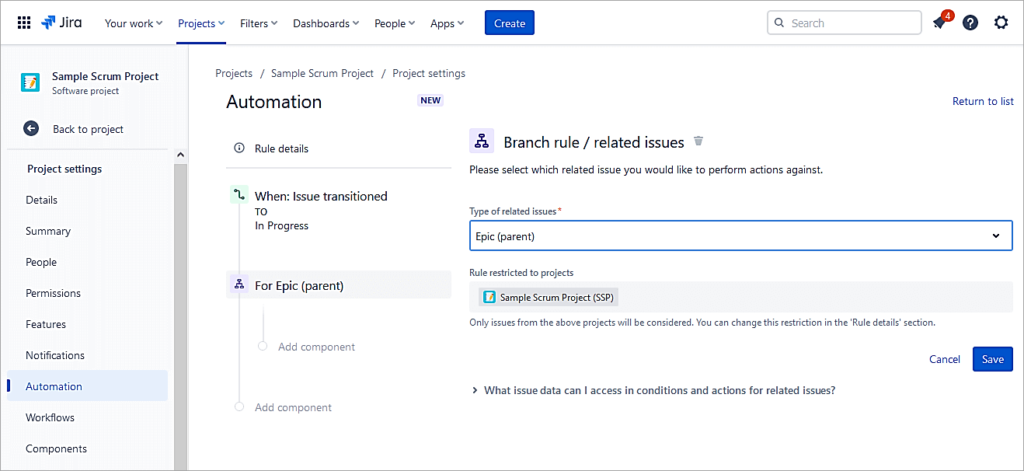Open the settings gear icon
Screen dimensions: 1024x471
[x=1001, y=23]
